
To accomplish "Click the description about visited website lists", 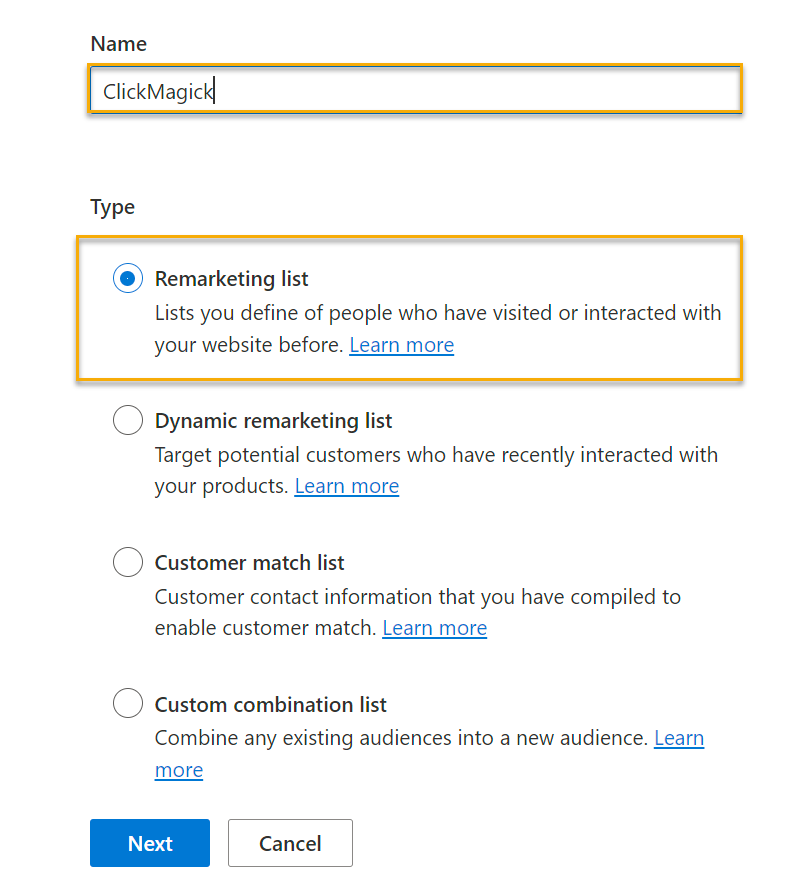I will [437, 313].
